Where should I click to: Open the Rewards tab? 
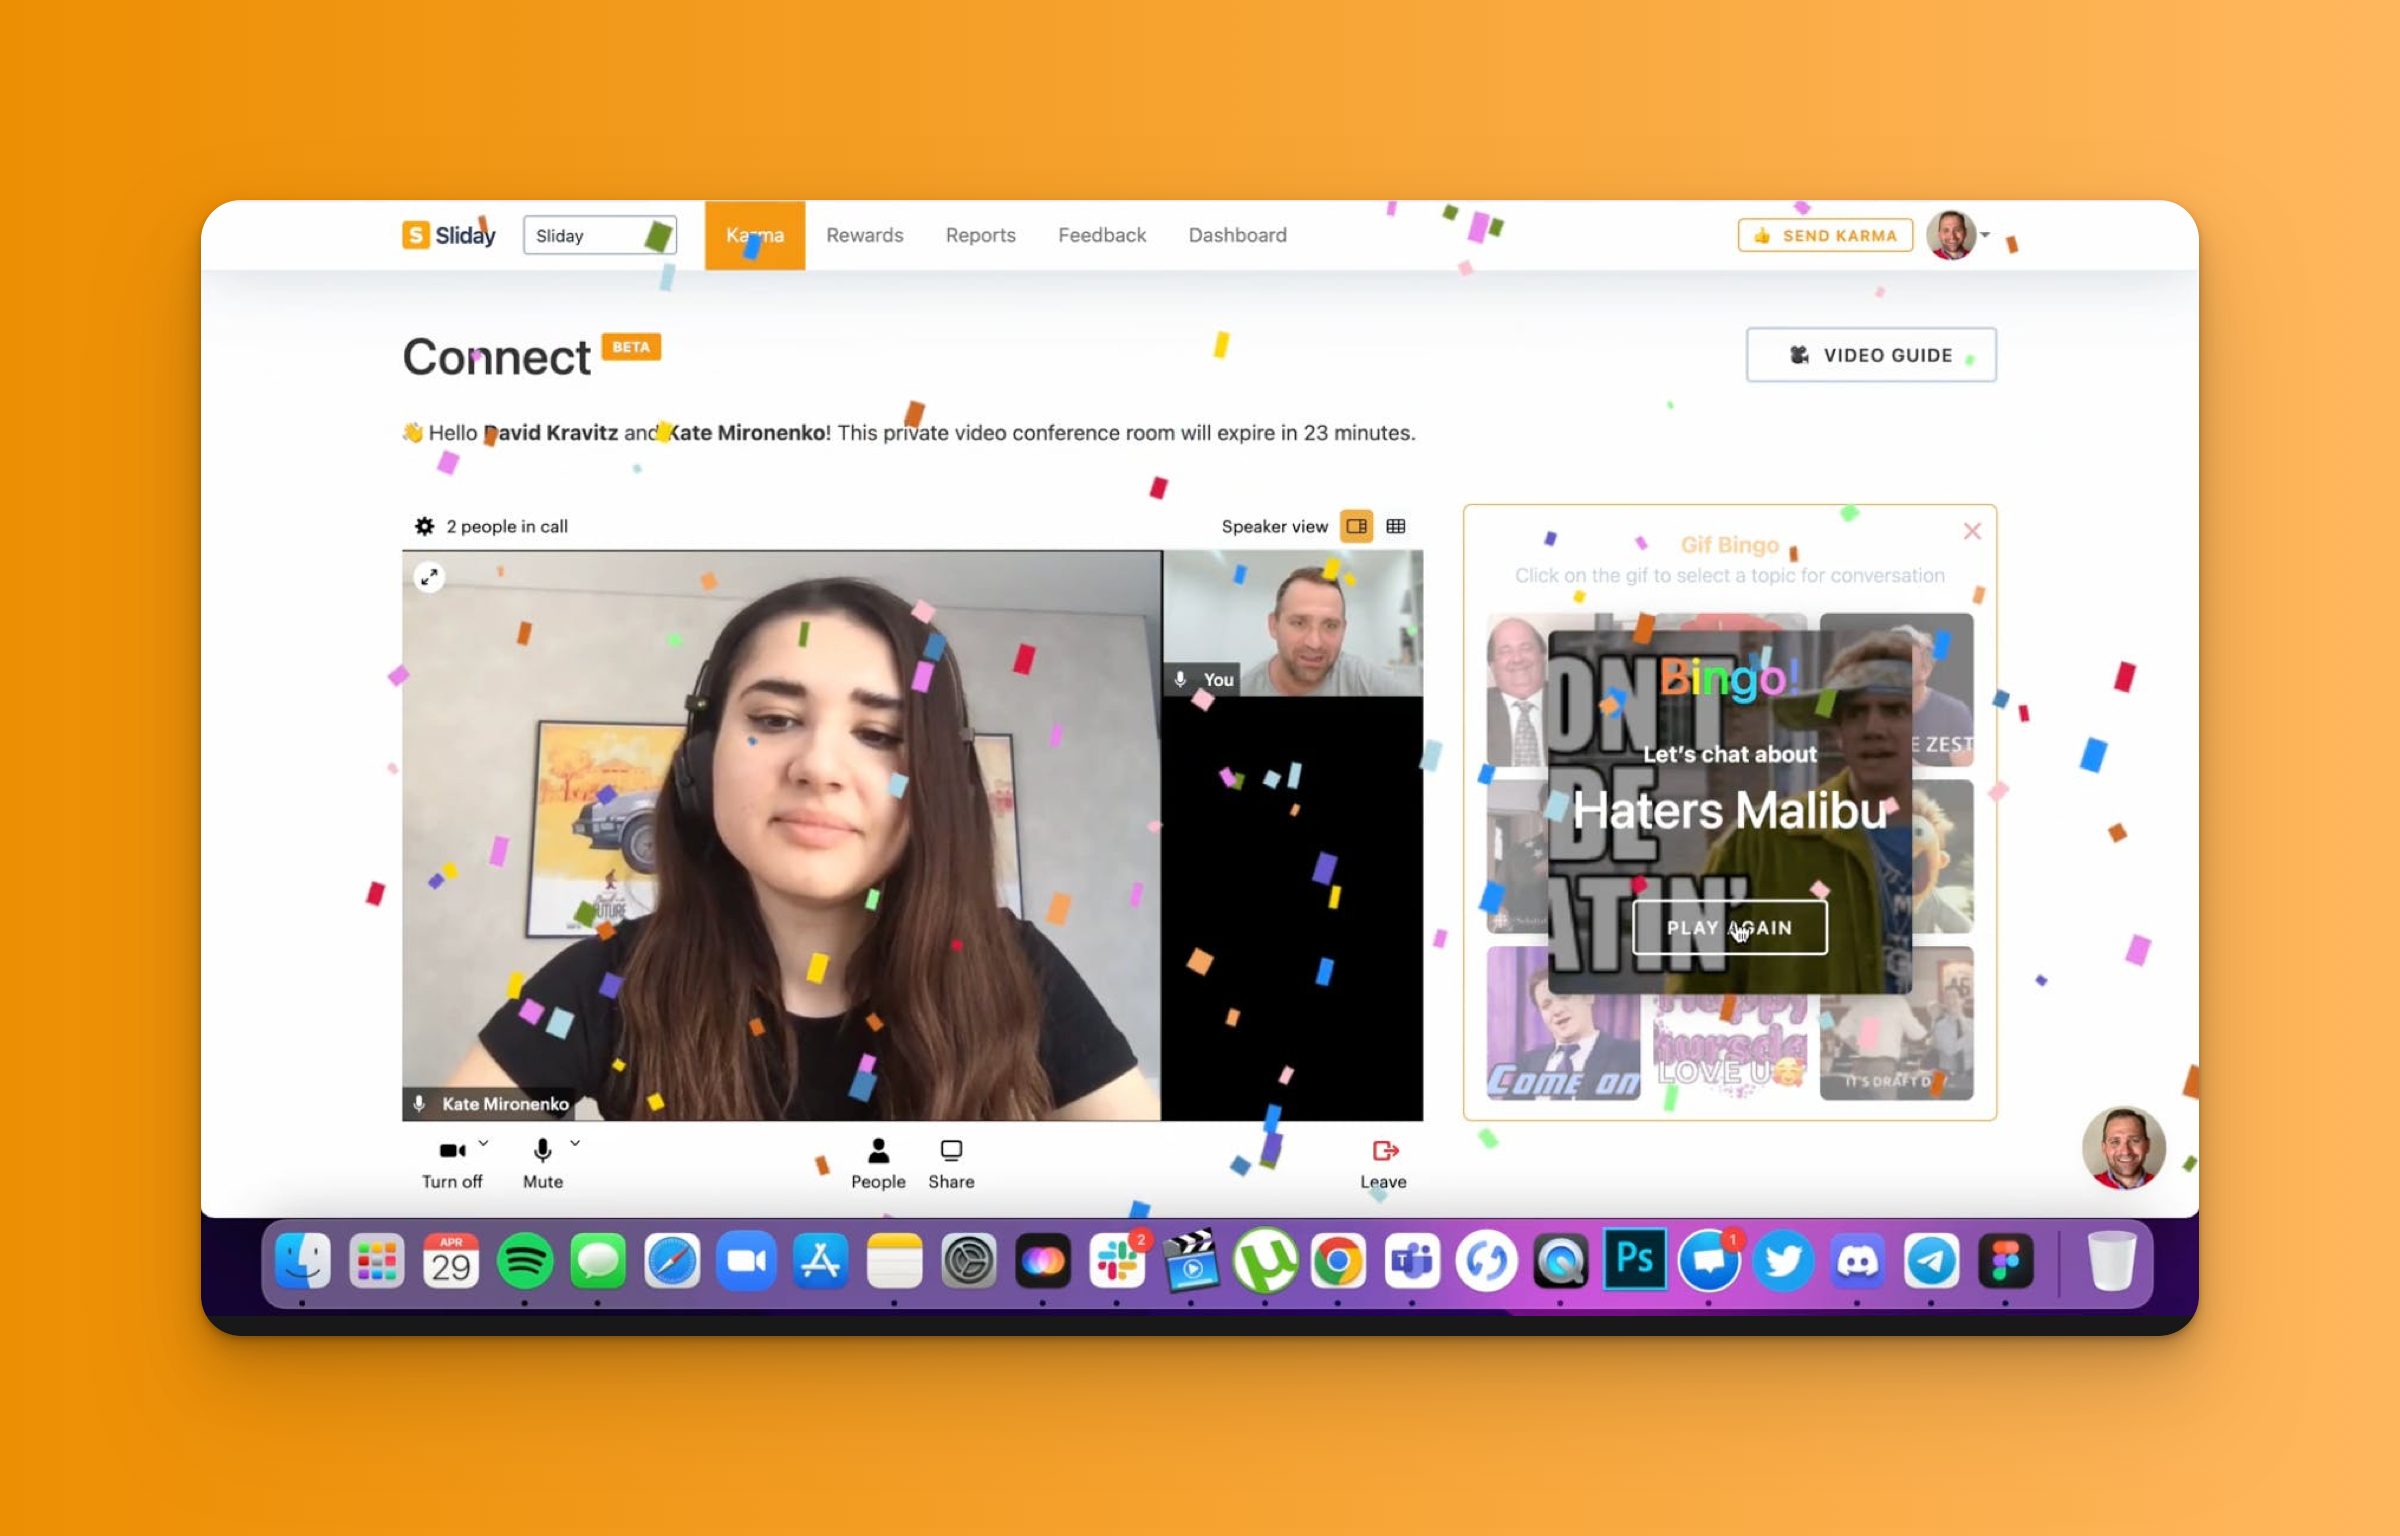(864, 235)
